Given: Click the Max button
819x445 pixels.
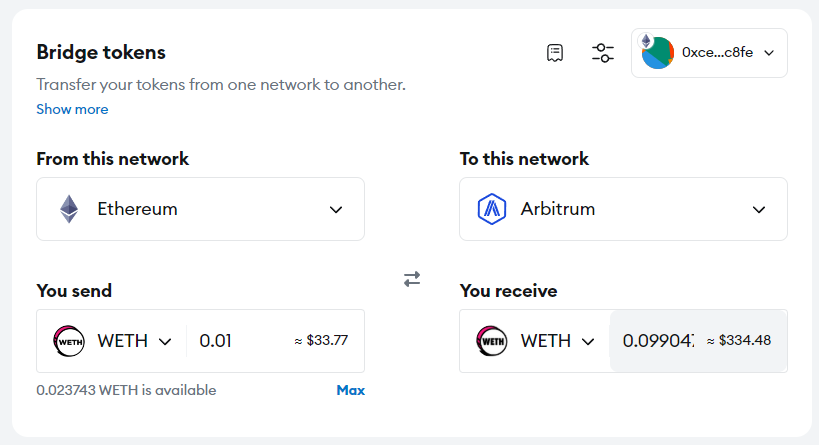Looking at the screenshot, I should click(x=350, y=390).
